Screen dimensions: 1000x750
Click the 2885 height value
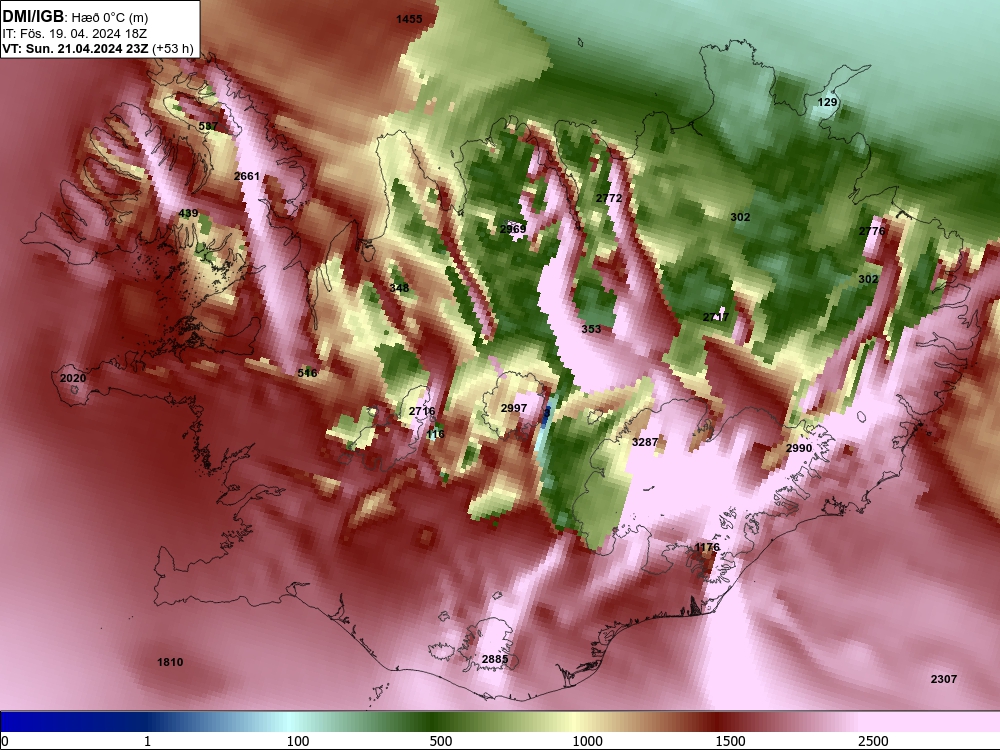(495, 659)
